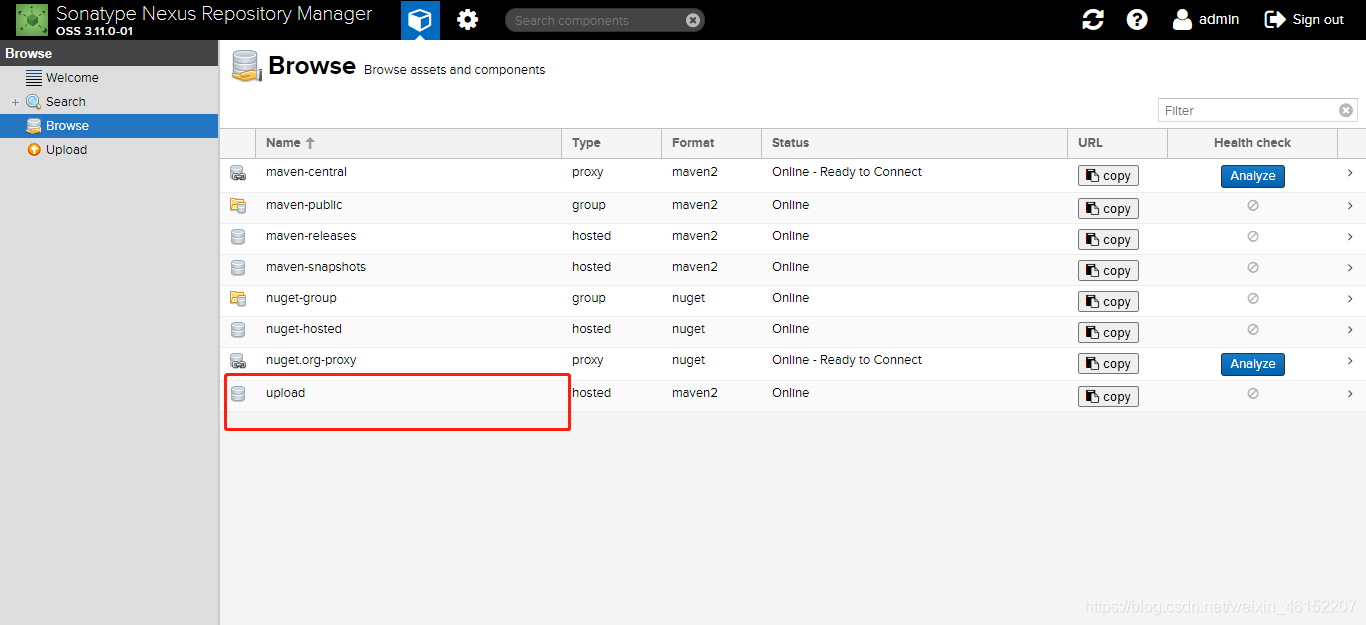Open nuget-hosted row chevron
The width and height of the screenshot is (1366, 625).
click(x=1350, y=329)
